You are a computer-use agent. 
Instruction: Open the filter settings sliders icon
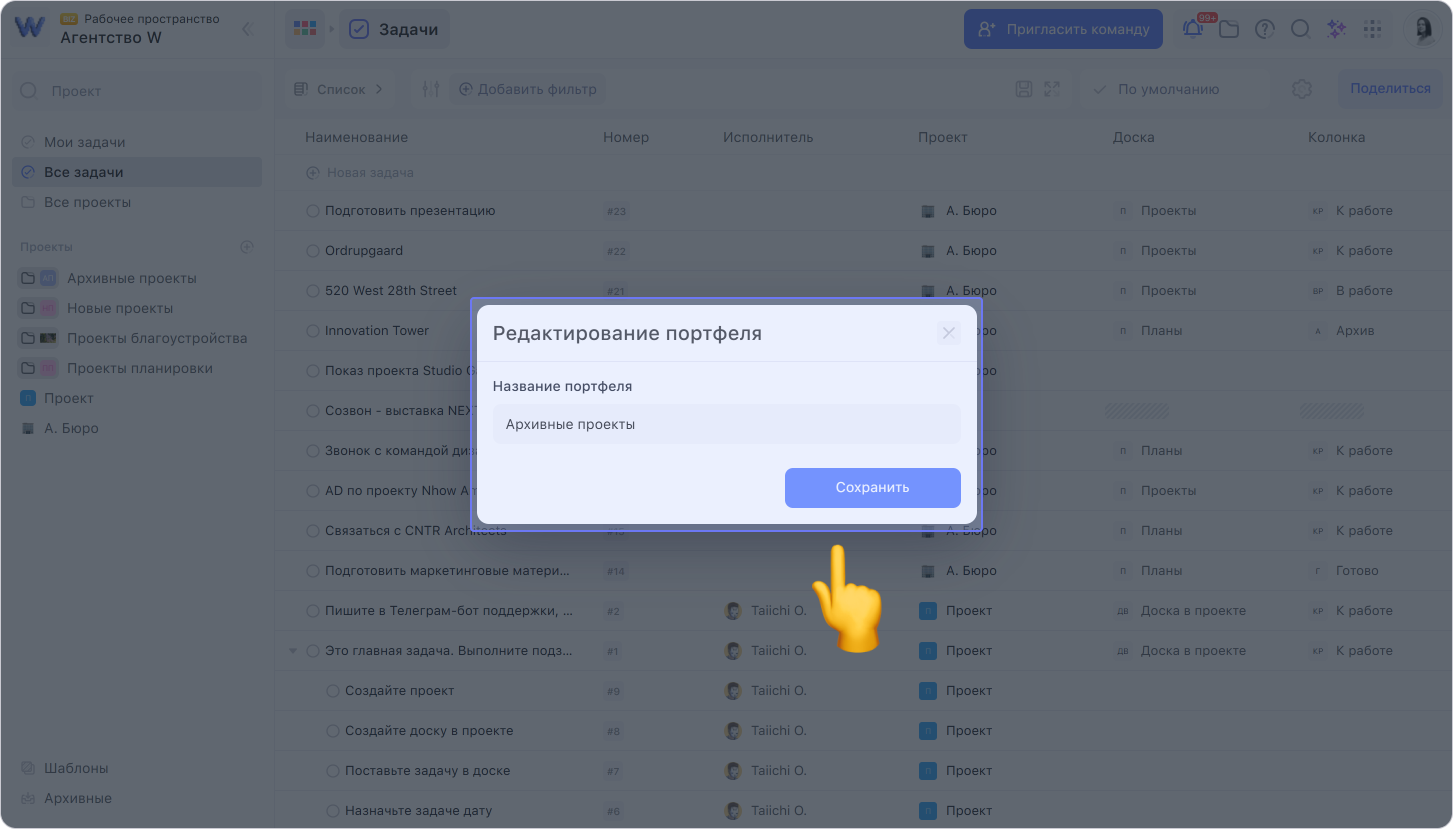click(431, 89)
